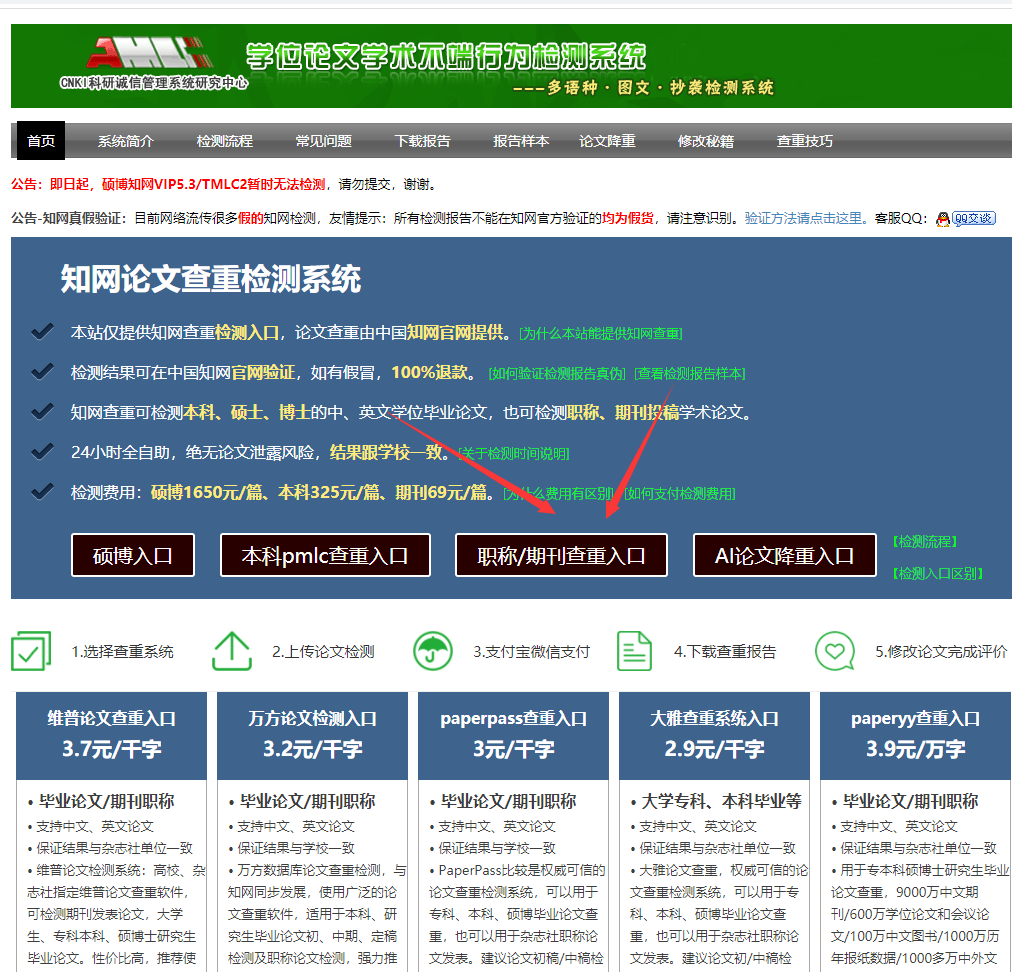1012x972 pixels.
Task: Go to 检测流程 in the navigation bar
Action: [x=225, y=141]
